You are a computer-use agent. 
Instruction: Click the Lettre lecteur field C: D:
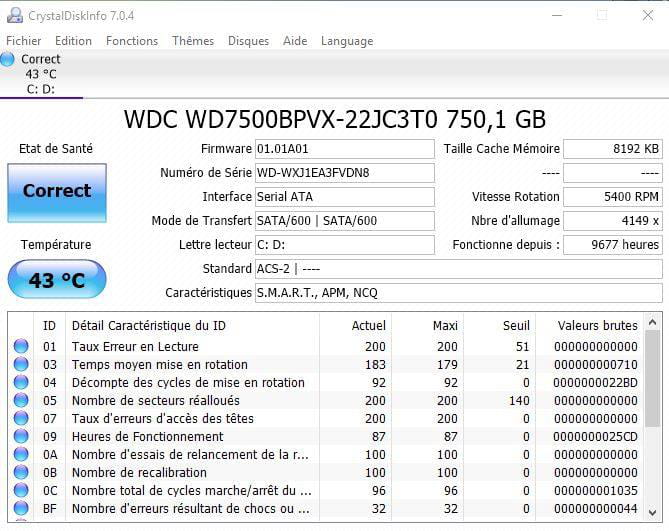click(345, 245)
